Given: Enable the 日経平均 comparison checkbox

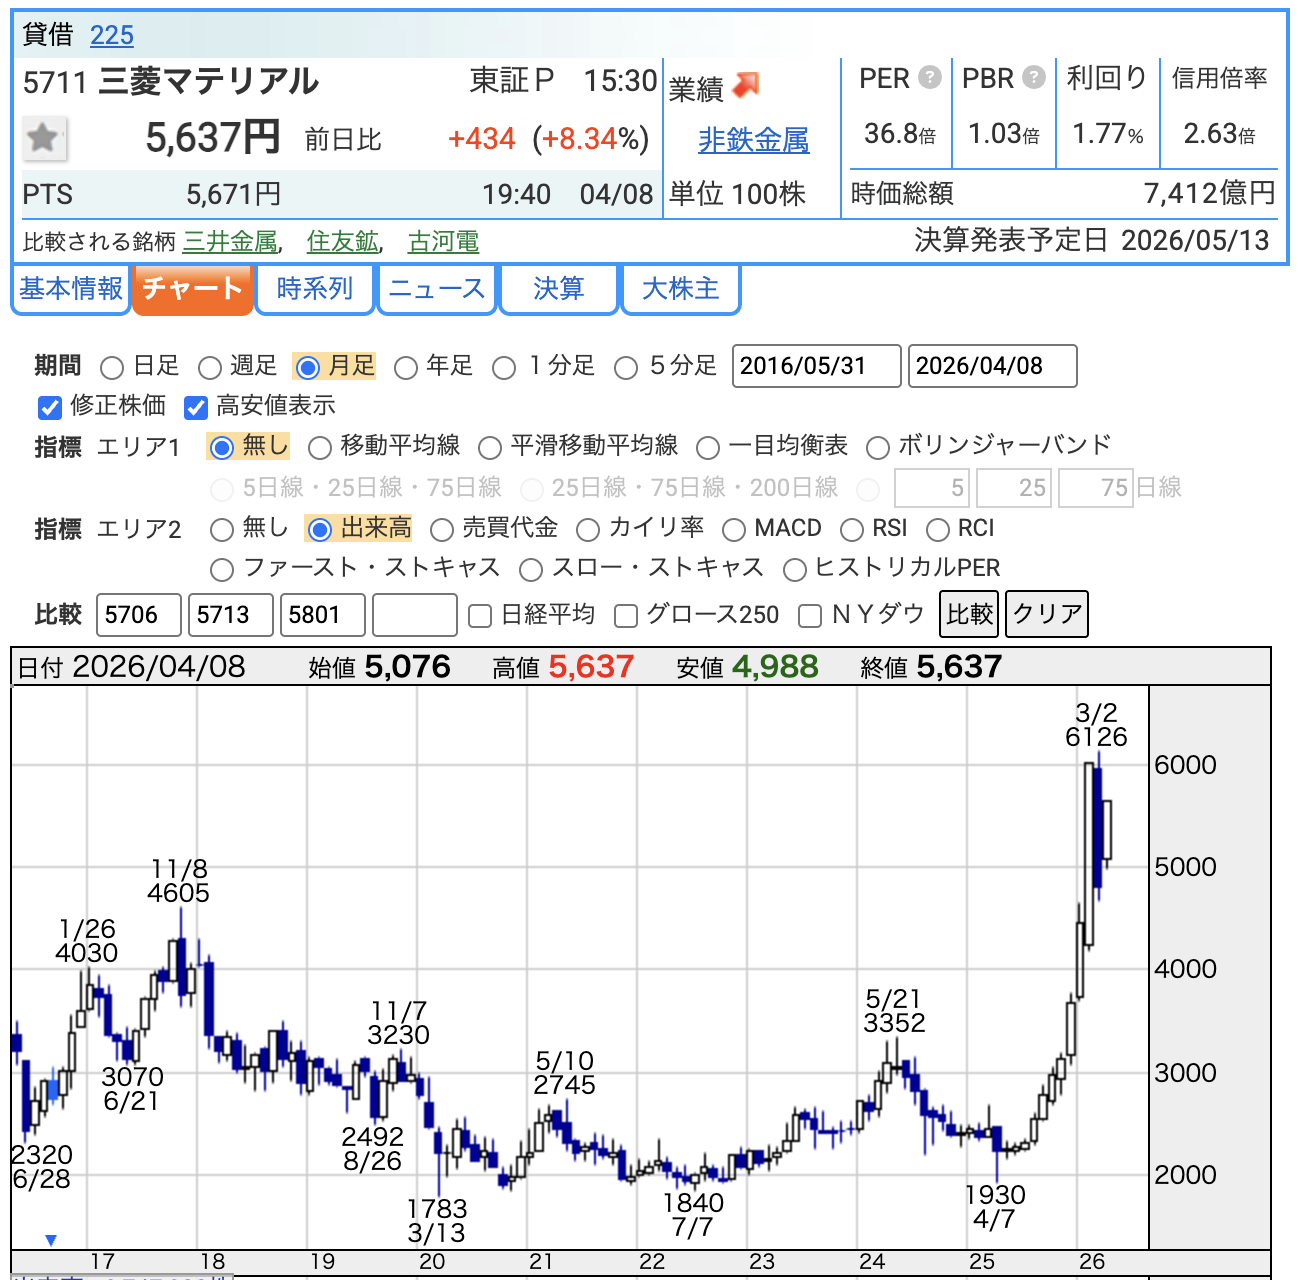Looking at the screenshot, I should pyautogui.click(x=480, y=616).
